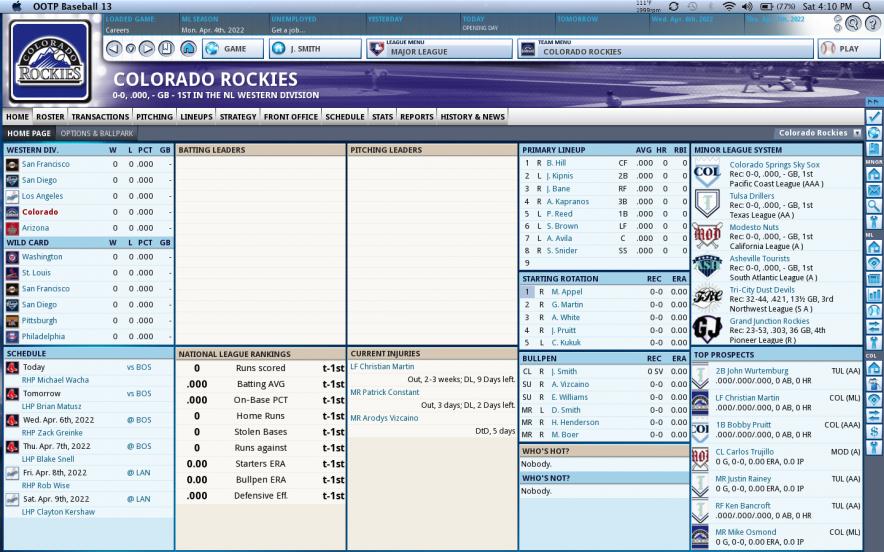This screenshot has width=884, height=552.
Task: Open Washington in the Wild Card standings
Action: tap(42, 257)
